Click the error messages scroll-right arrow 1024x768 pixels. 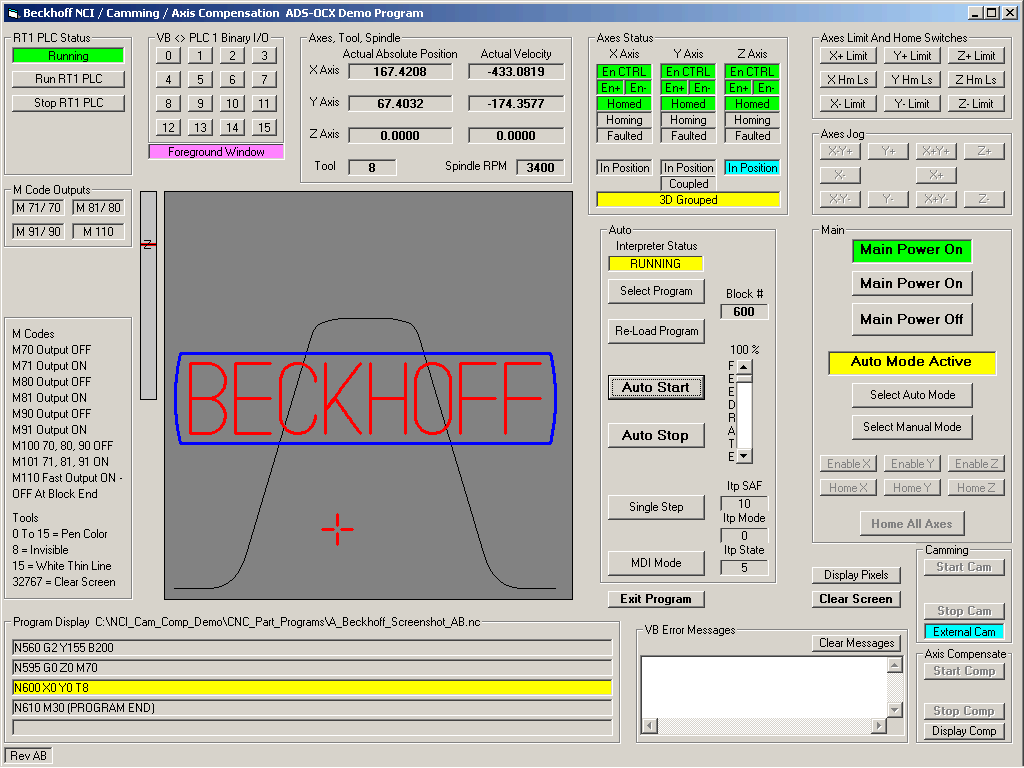879,725
